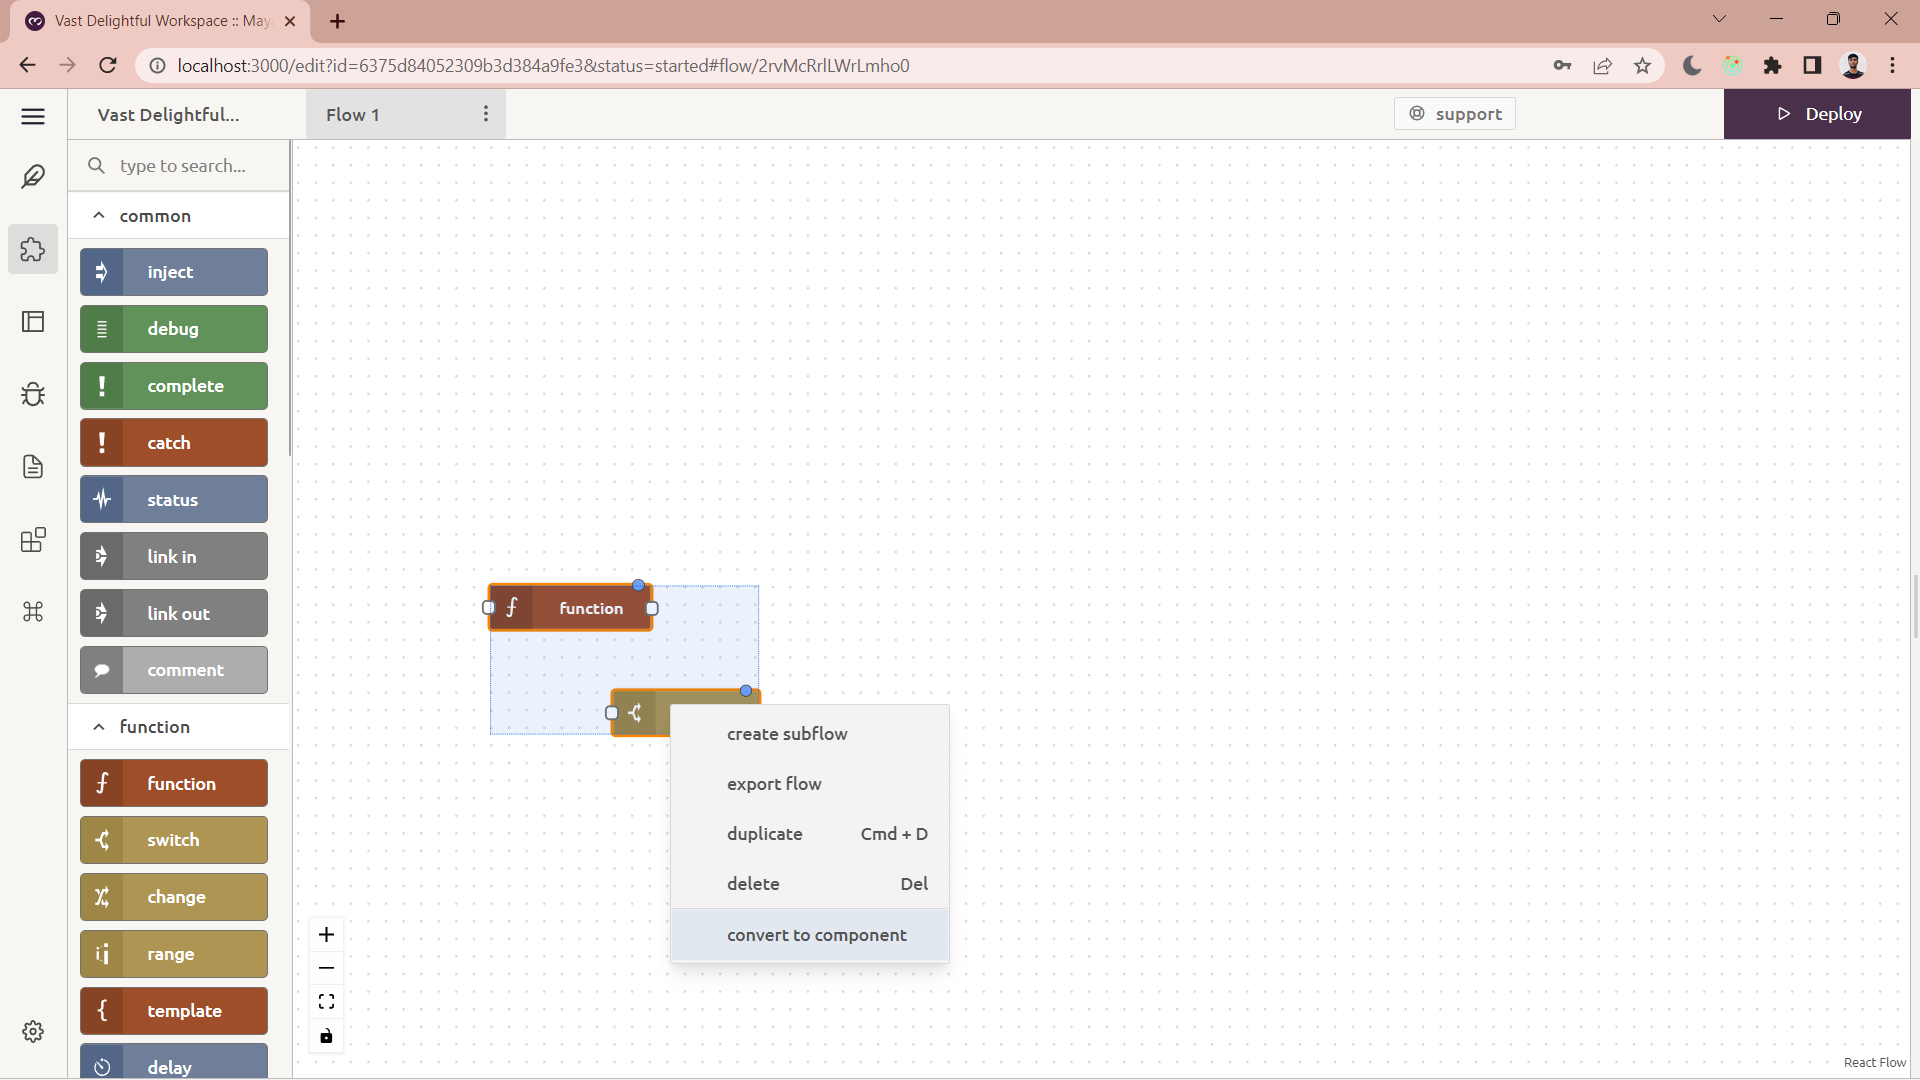This screenshot has width=1920, height=1080.
Task: Zoom out using the minus control
Action: click(x=325, y=968)
